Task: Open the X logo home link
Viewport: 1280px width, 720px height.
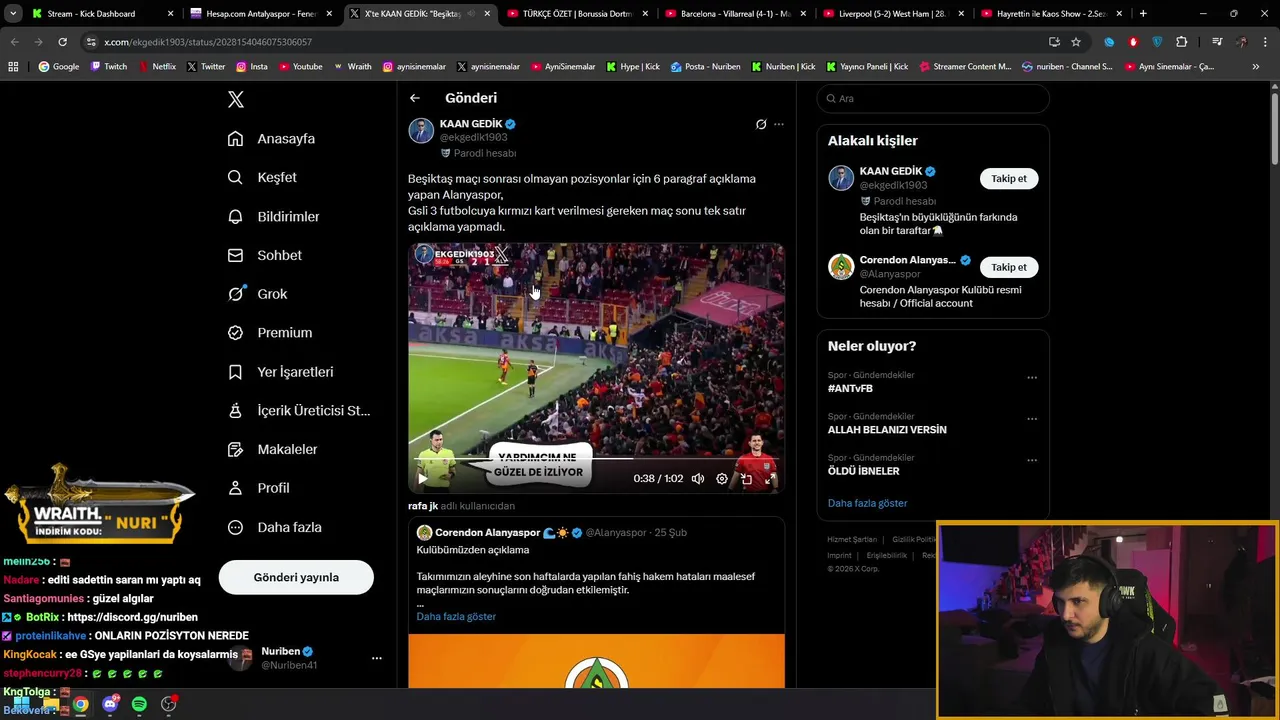Action: (x=236, y=99)
